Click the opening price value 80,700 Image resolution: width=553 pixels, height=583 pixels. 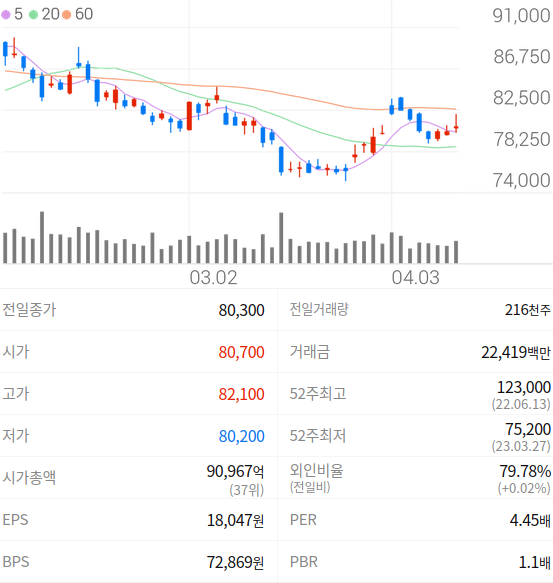click(x=241, y=352)
